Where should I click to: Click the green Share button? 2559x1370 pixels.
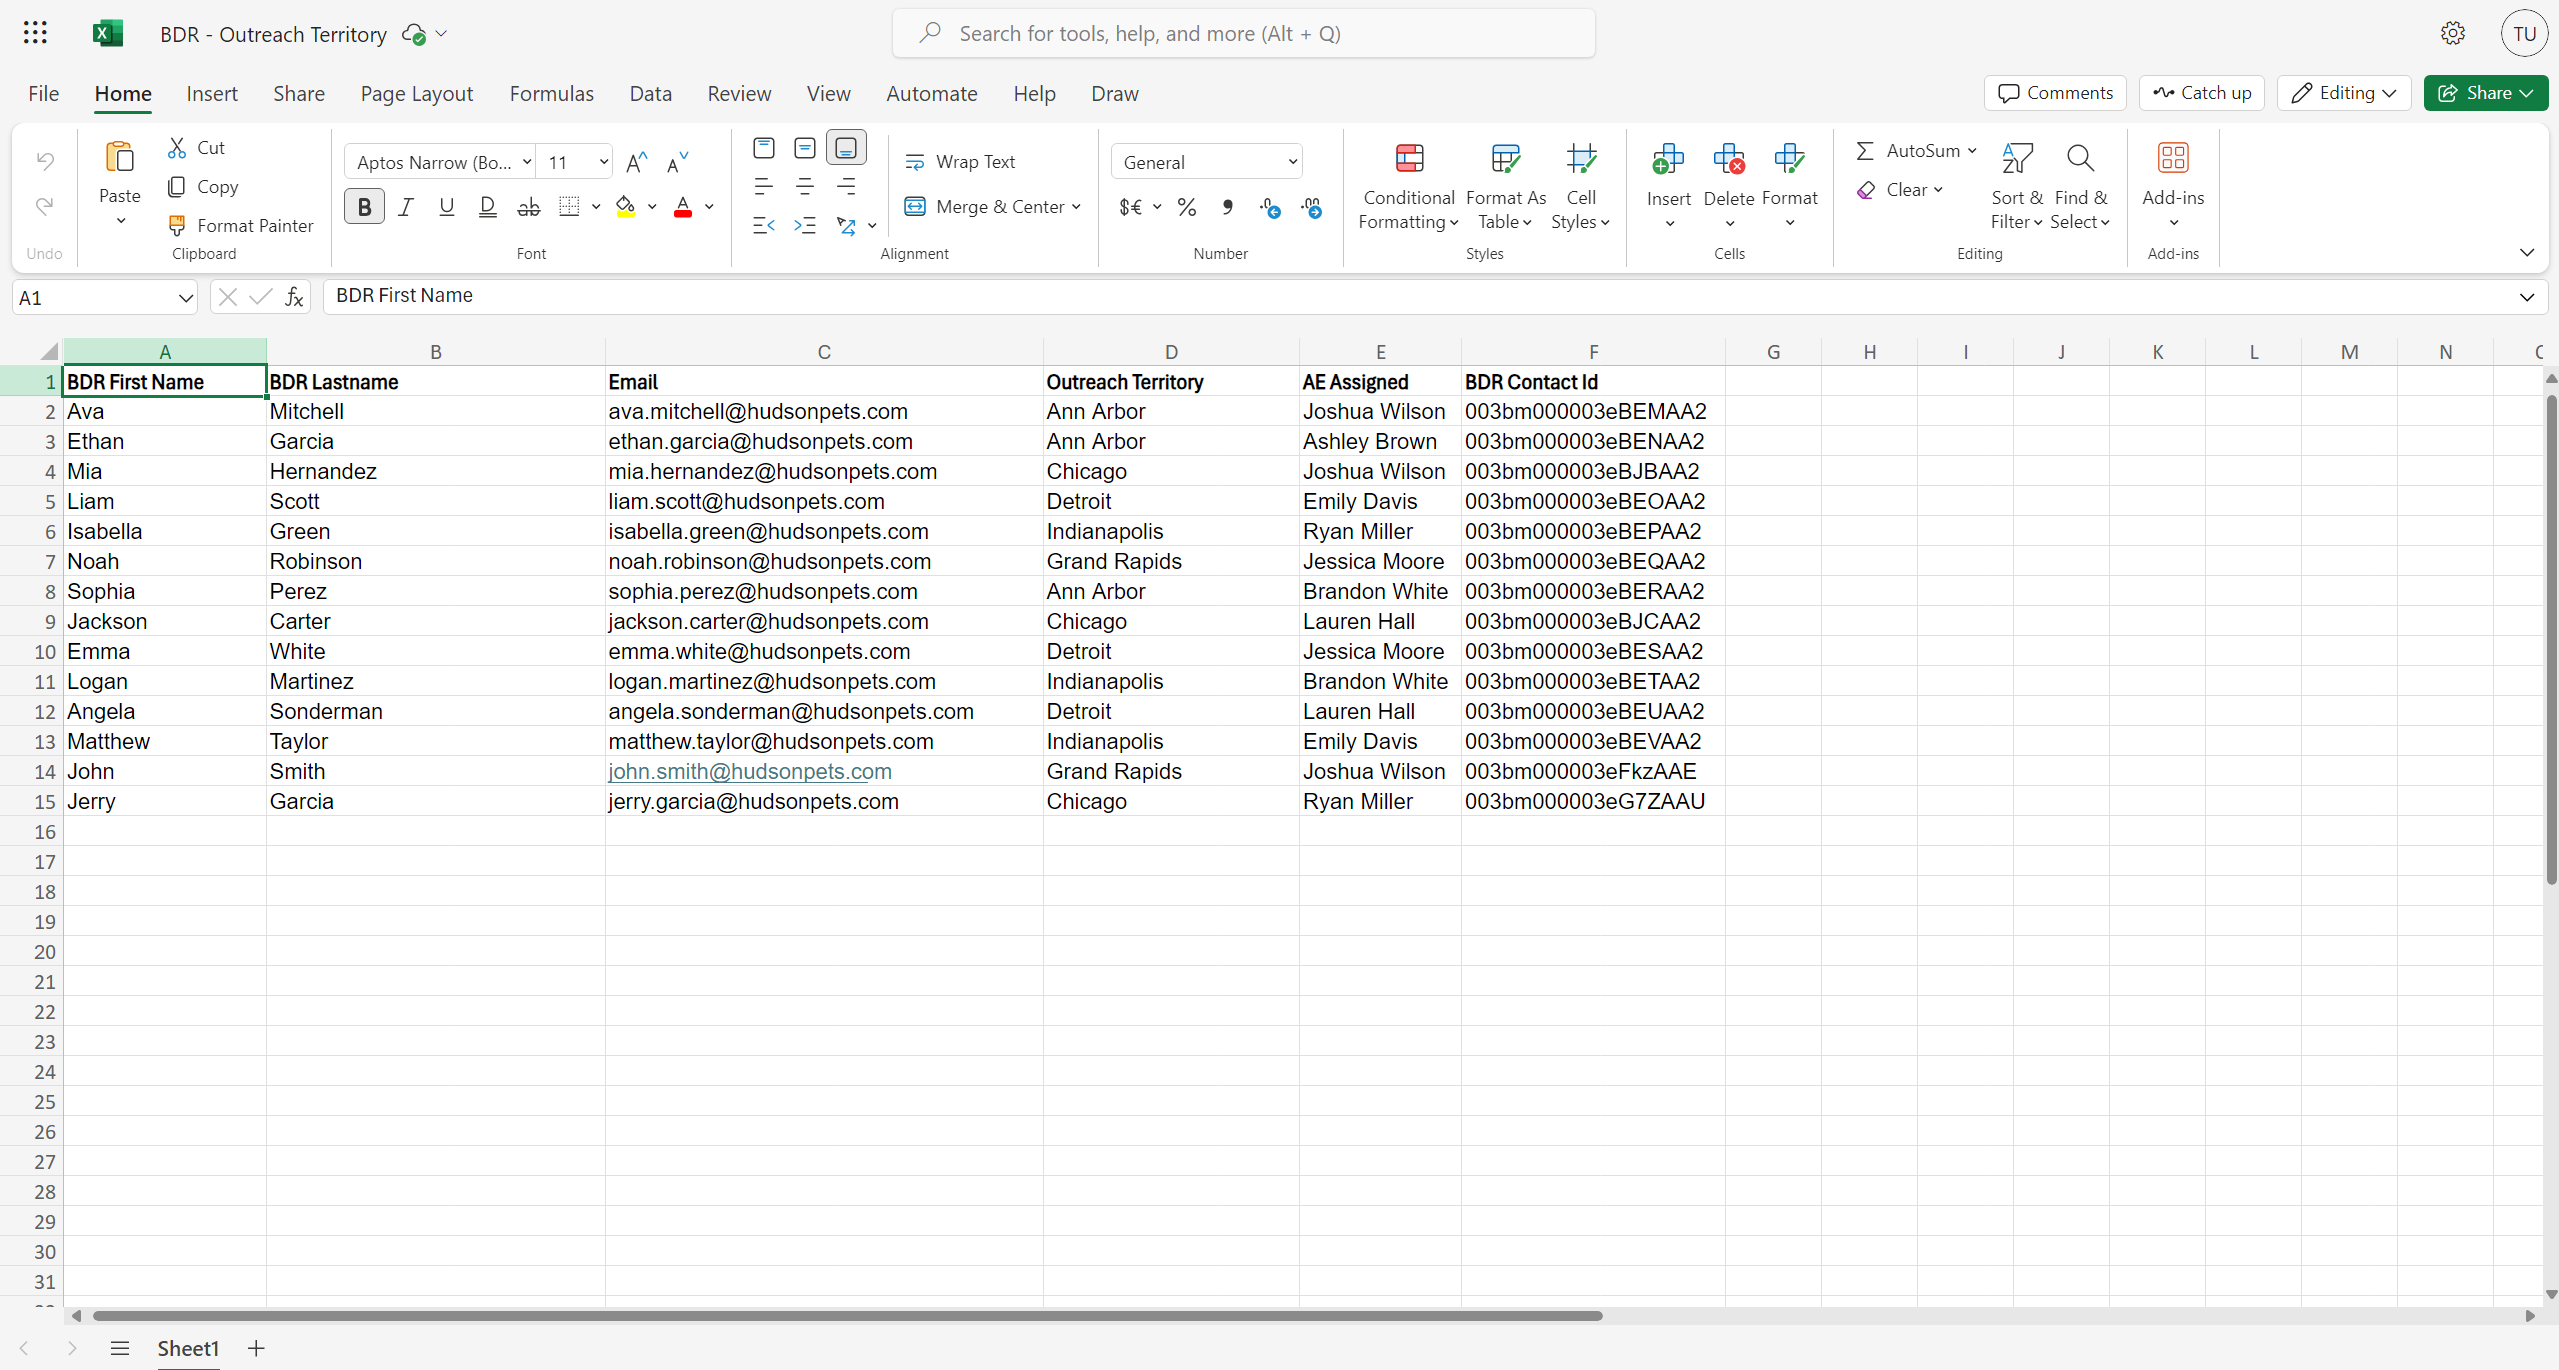tap(2485, 93)
